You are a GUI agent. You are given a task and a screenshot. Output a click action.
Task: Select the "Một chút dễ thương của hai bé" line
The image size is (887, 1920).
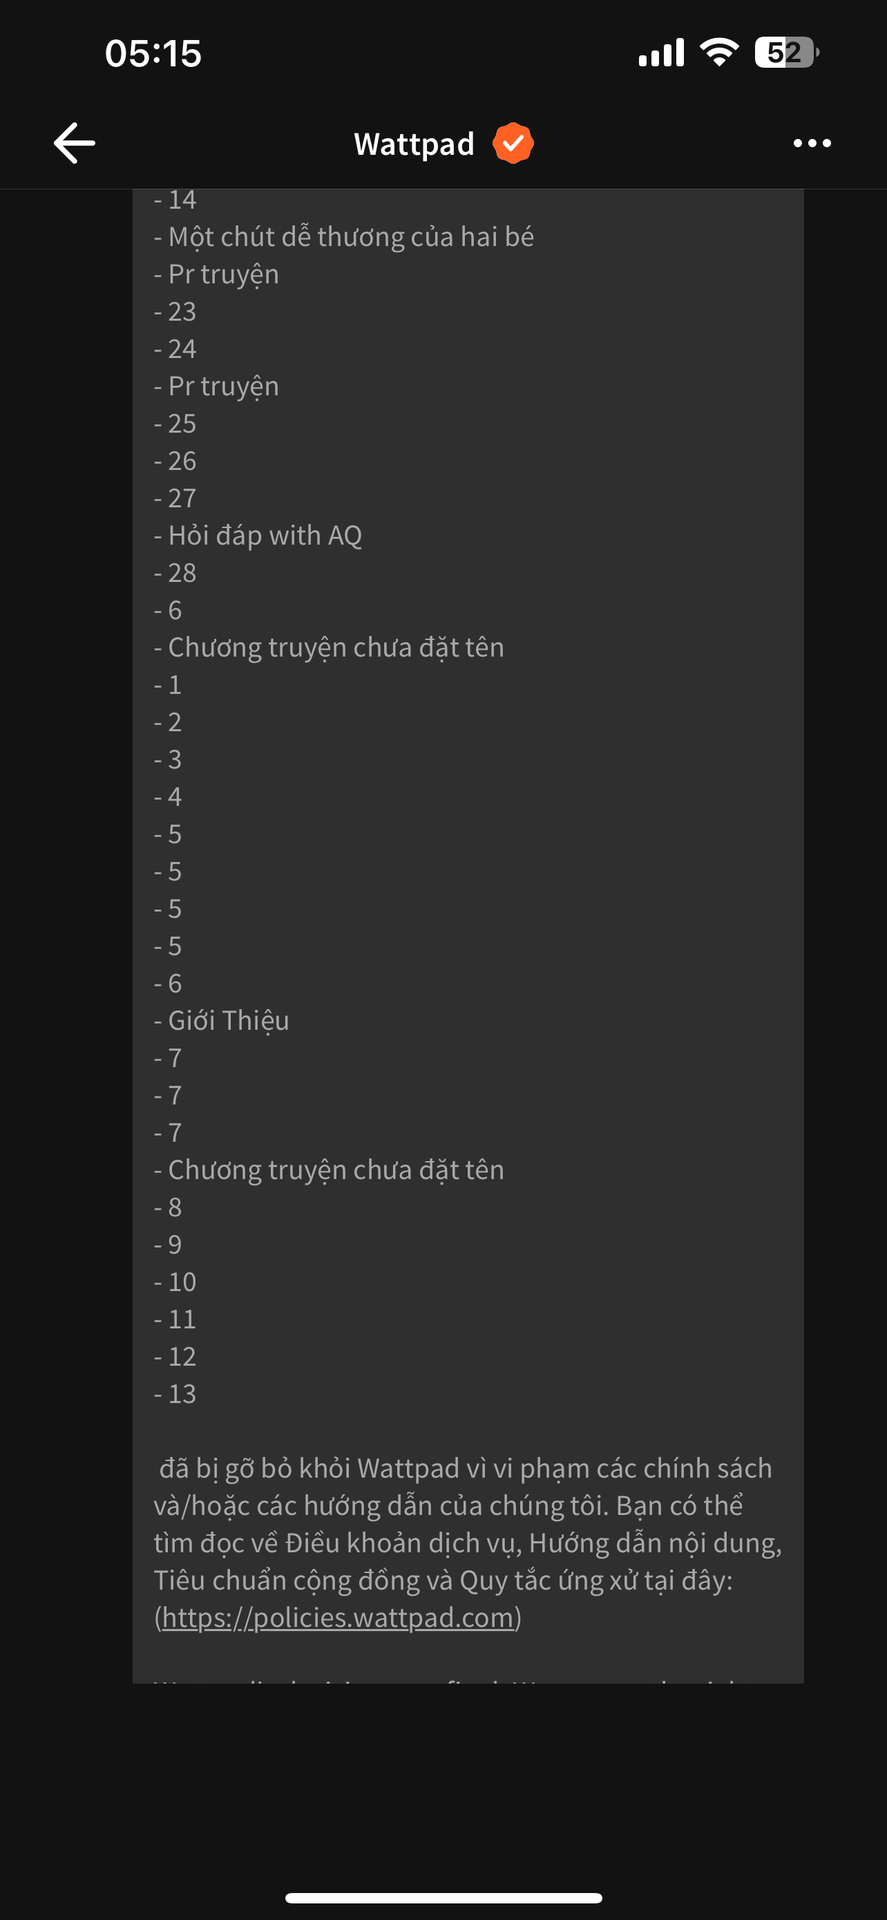tap(344, 237)
